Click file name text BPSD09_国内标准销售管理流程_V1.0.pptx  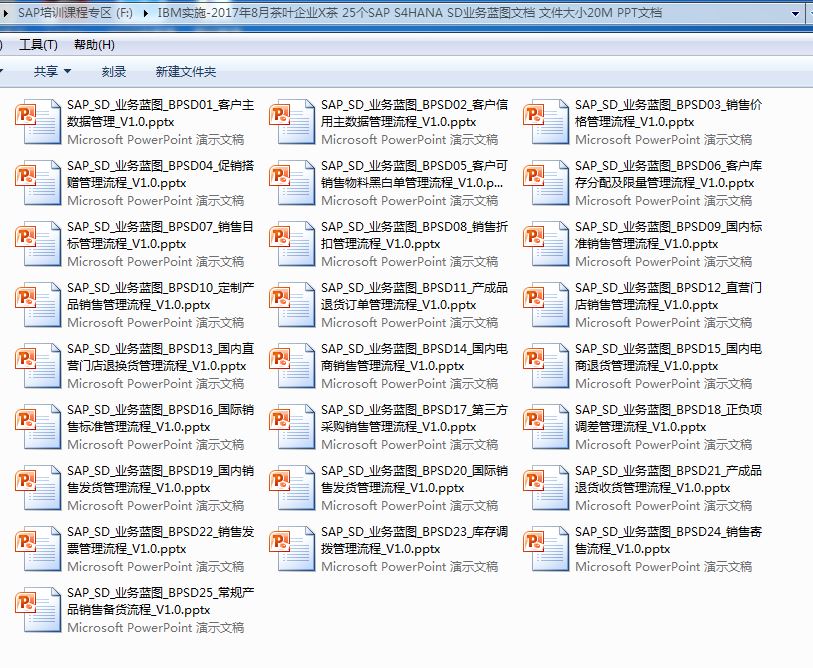[x=668, y=235]
